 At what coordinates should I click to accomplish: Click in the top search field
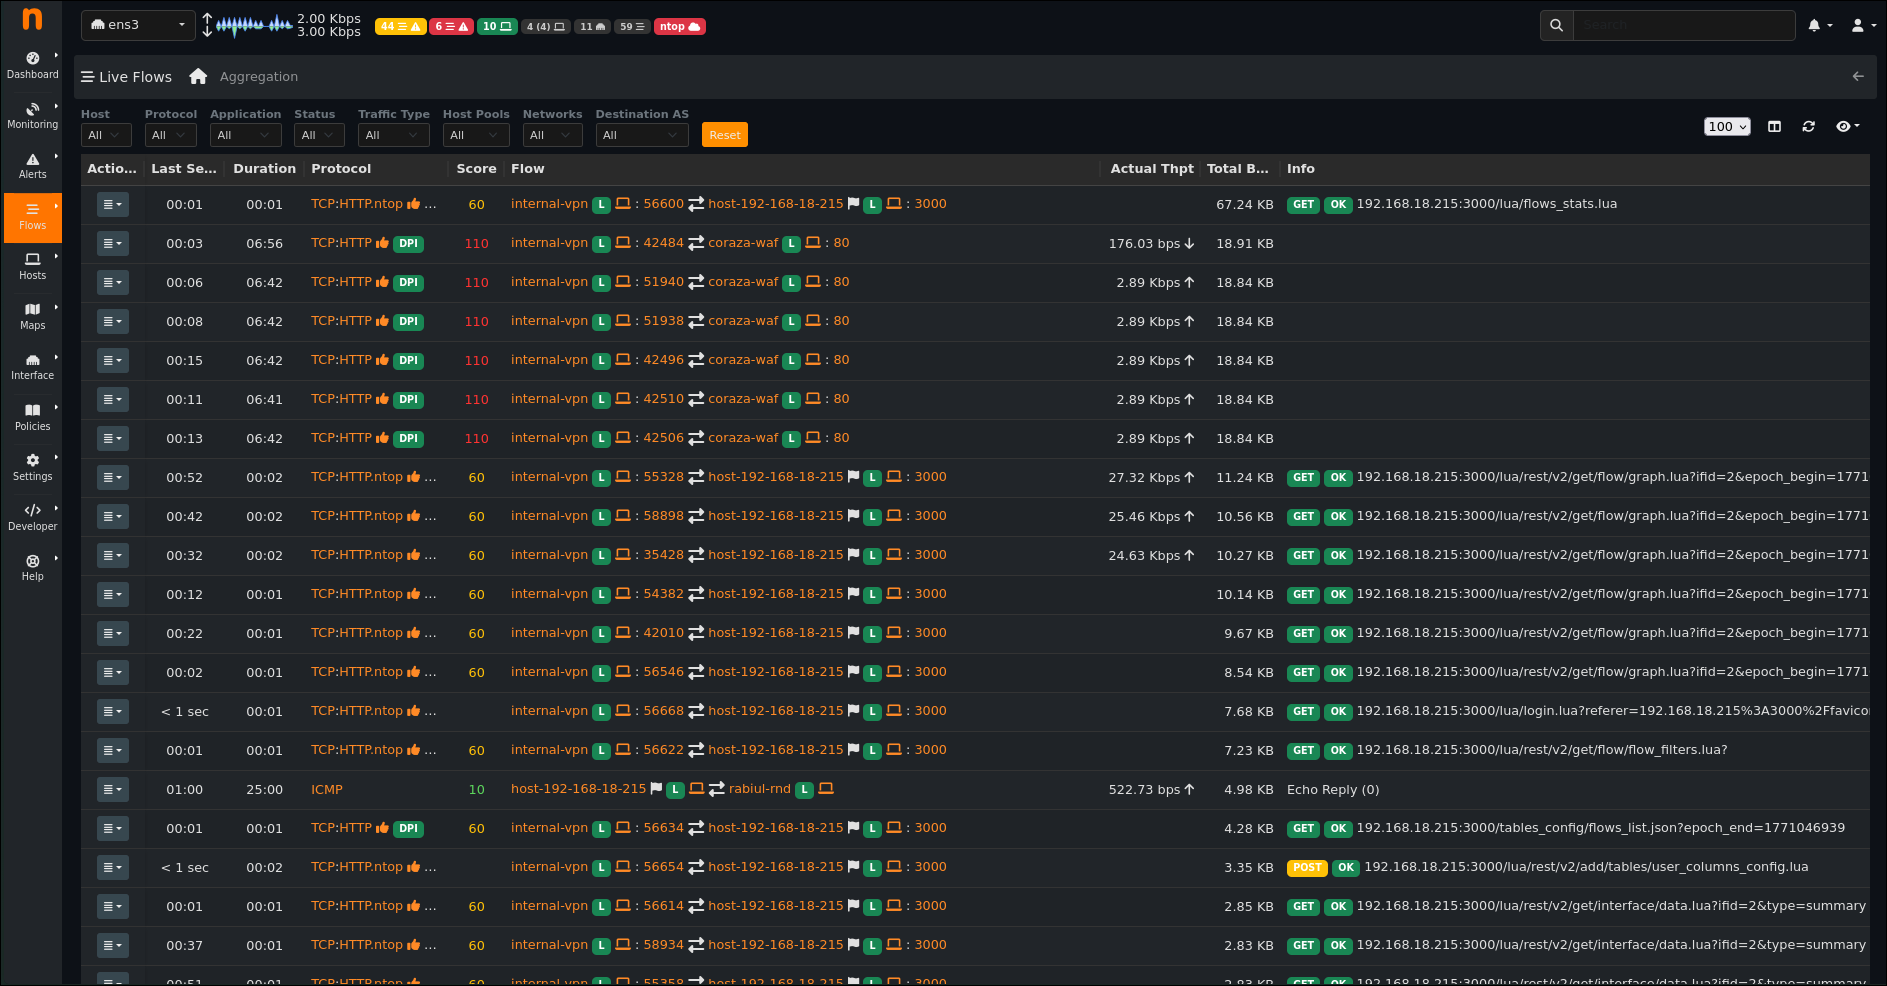point(1683,26)
